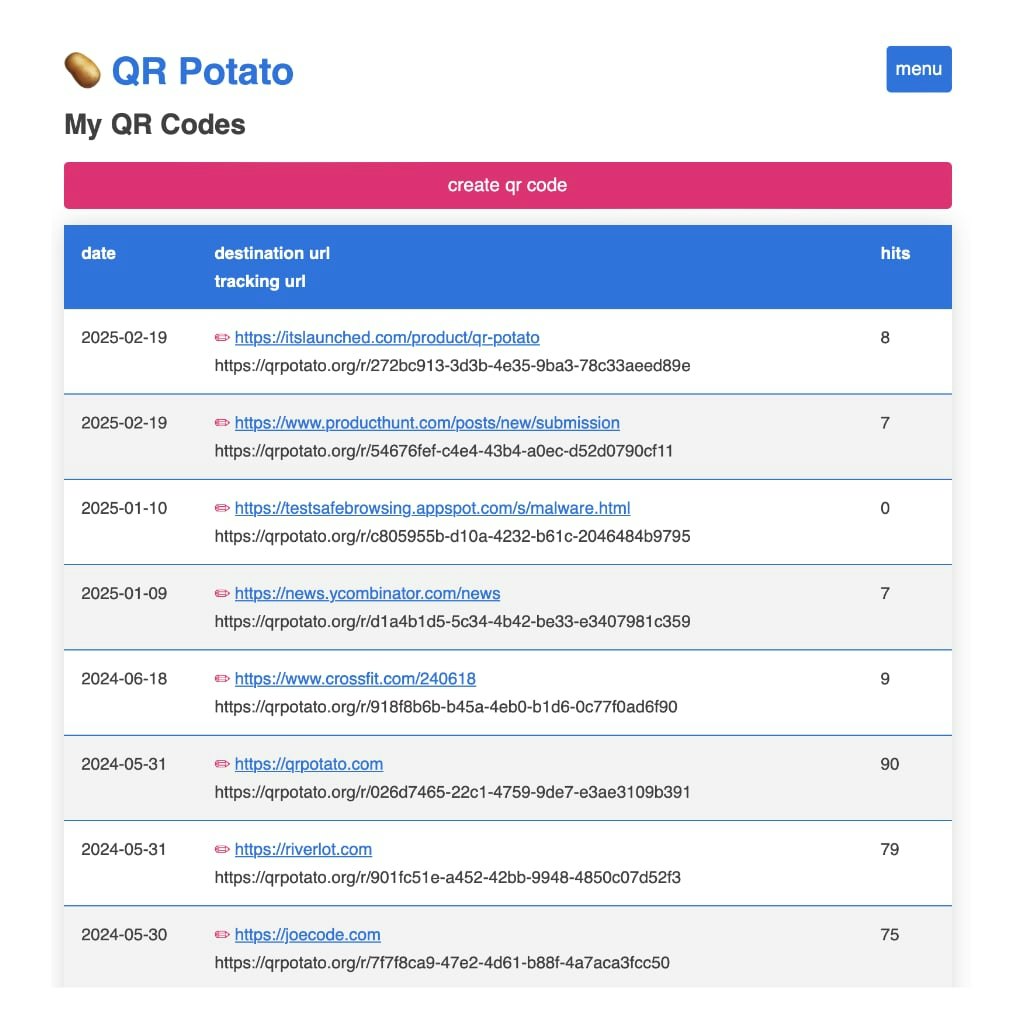The height and width of the screenshot is (1024, 1024).
Task: Open the qrpotato.com destination link
Action: click(x=309, y=764)
